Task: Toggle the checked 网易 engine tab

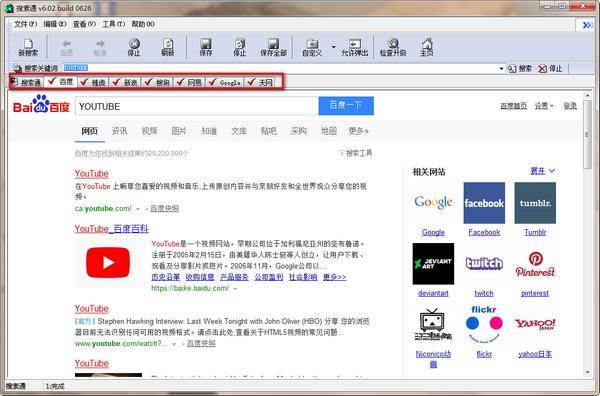Action: (x=189, y=82)
